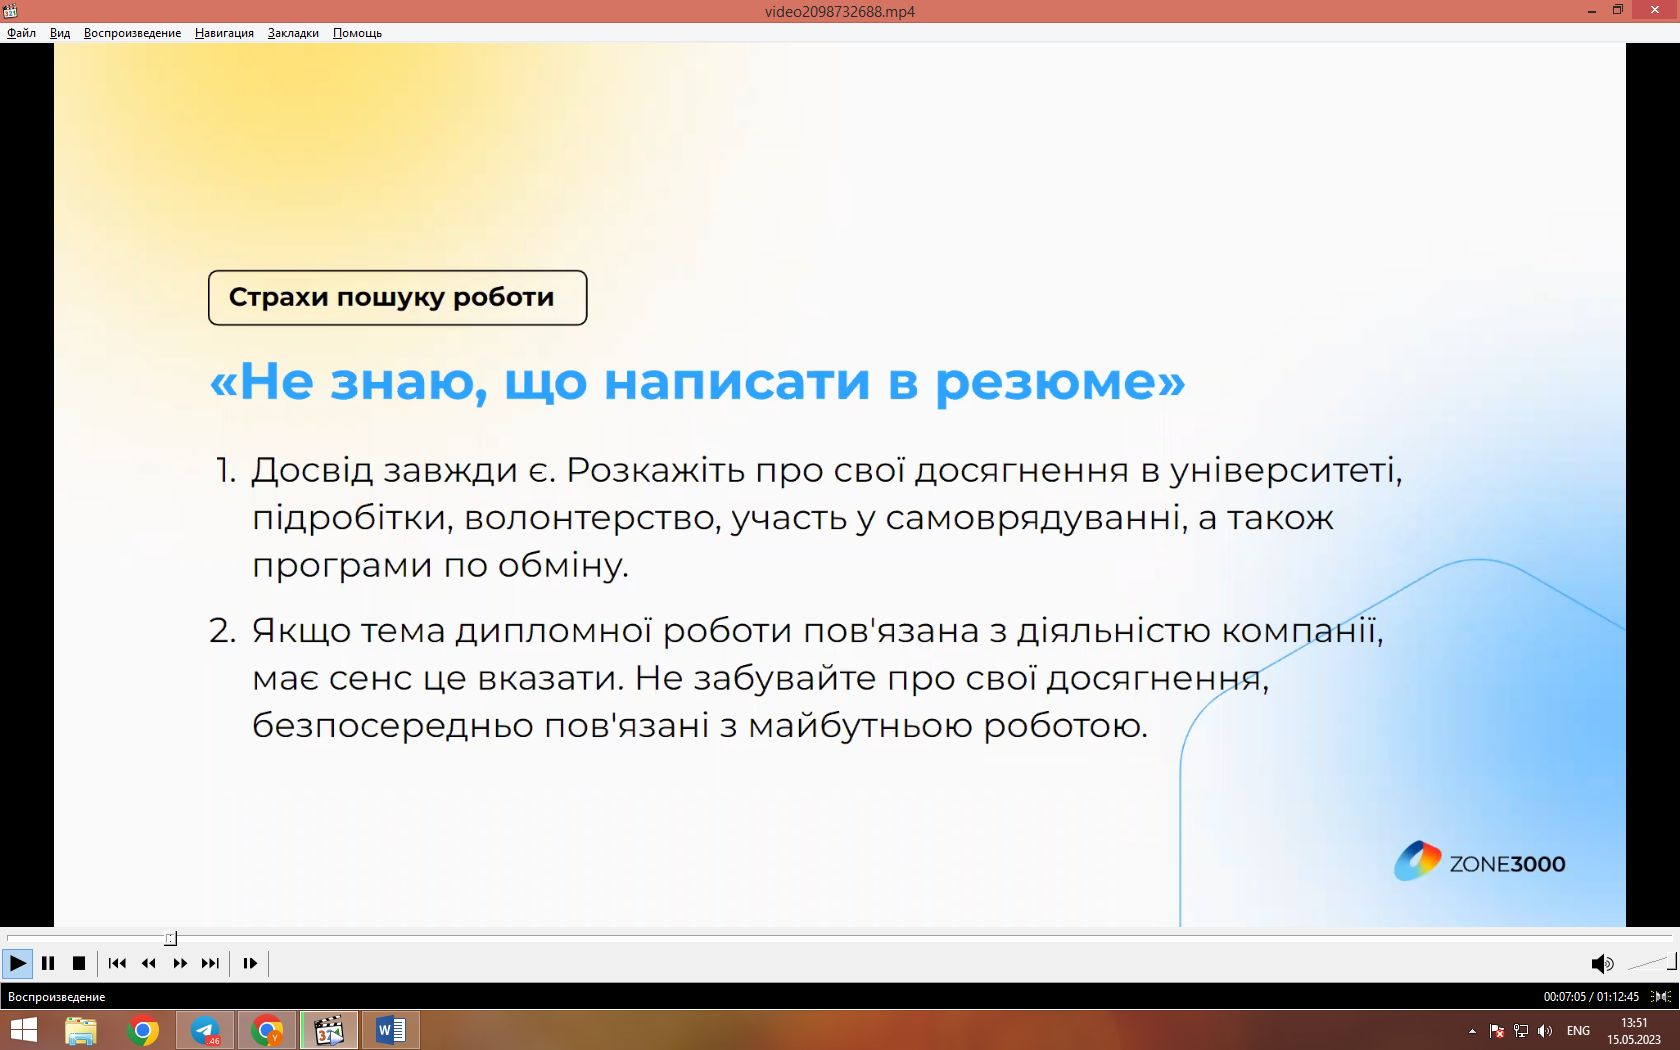Open the Файл menu
The width and height of the screenshot is (1680, 1050).
[21, 33]
